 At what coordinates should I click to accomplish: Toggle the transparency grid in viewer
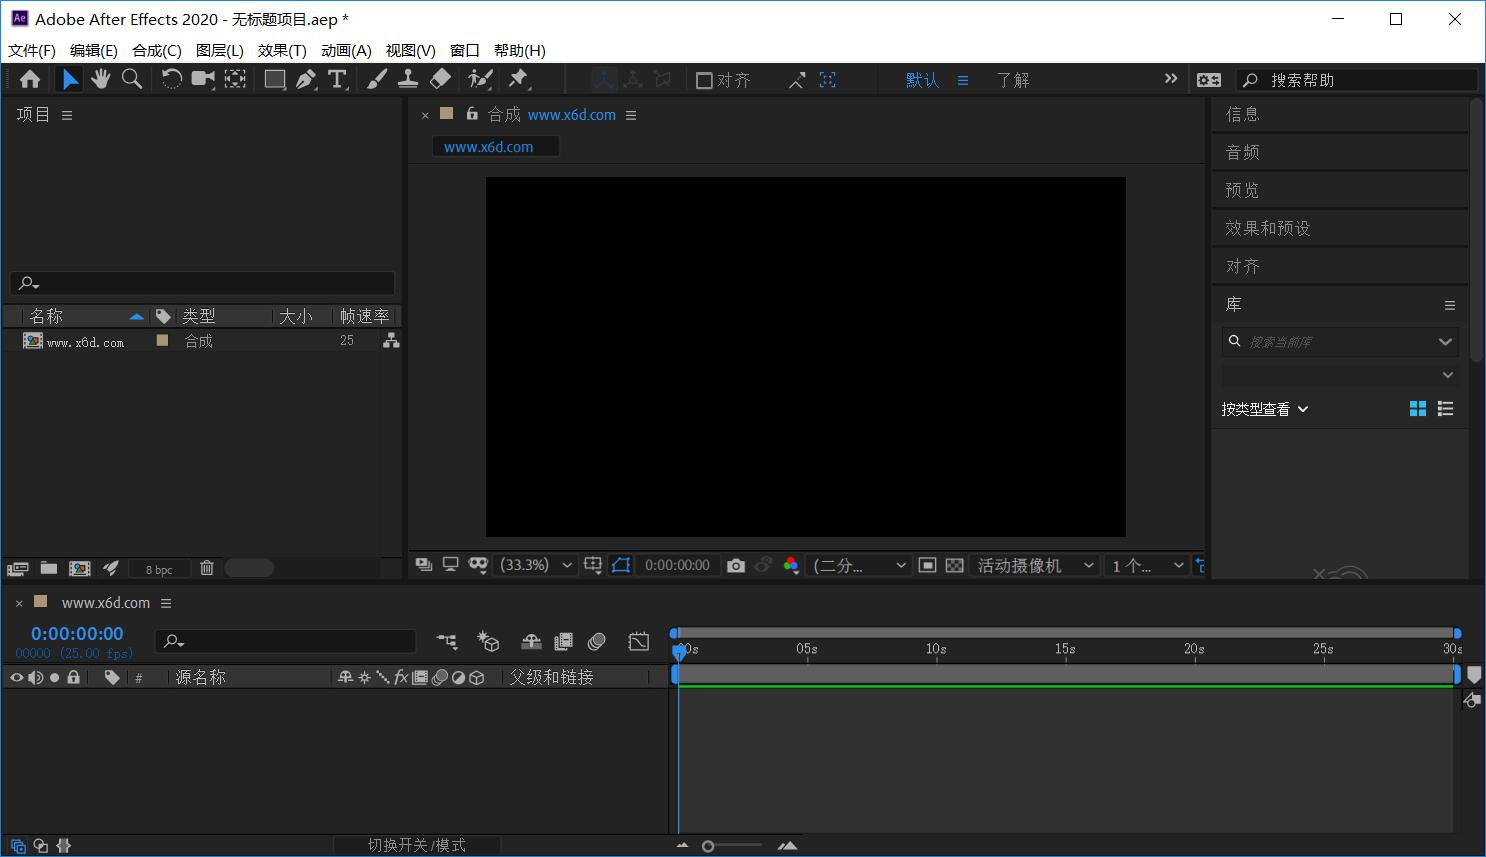click(955, 565)
